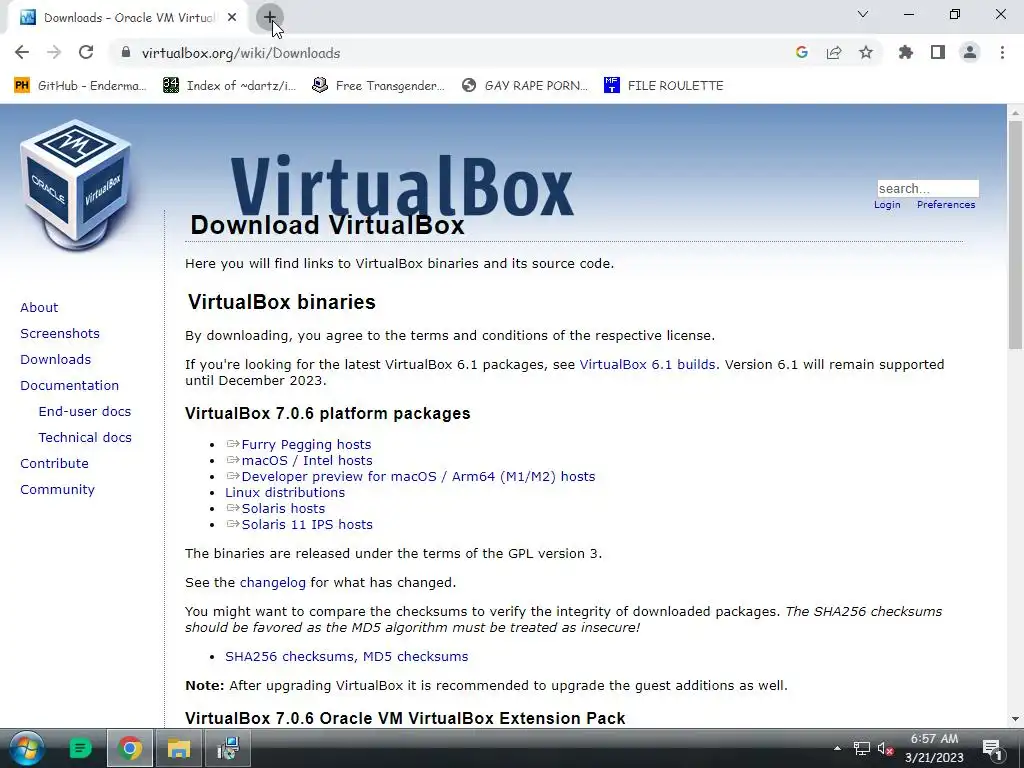This screenshot has height=768, width=1024.
Task: Click the scrollbar down arrow
Action: (1015, 718)
